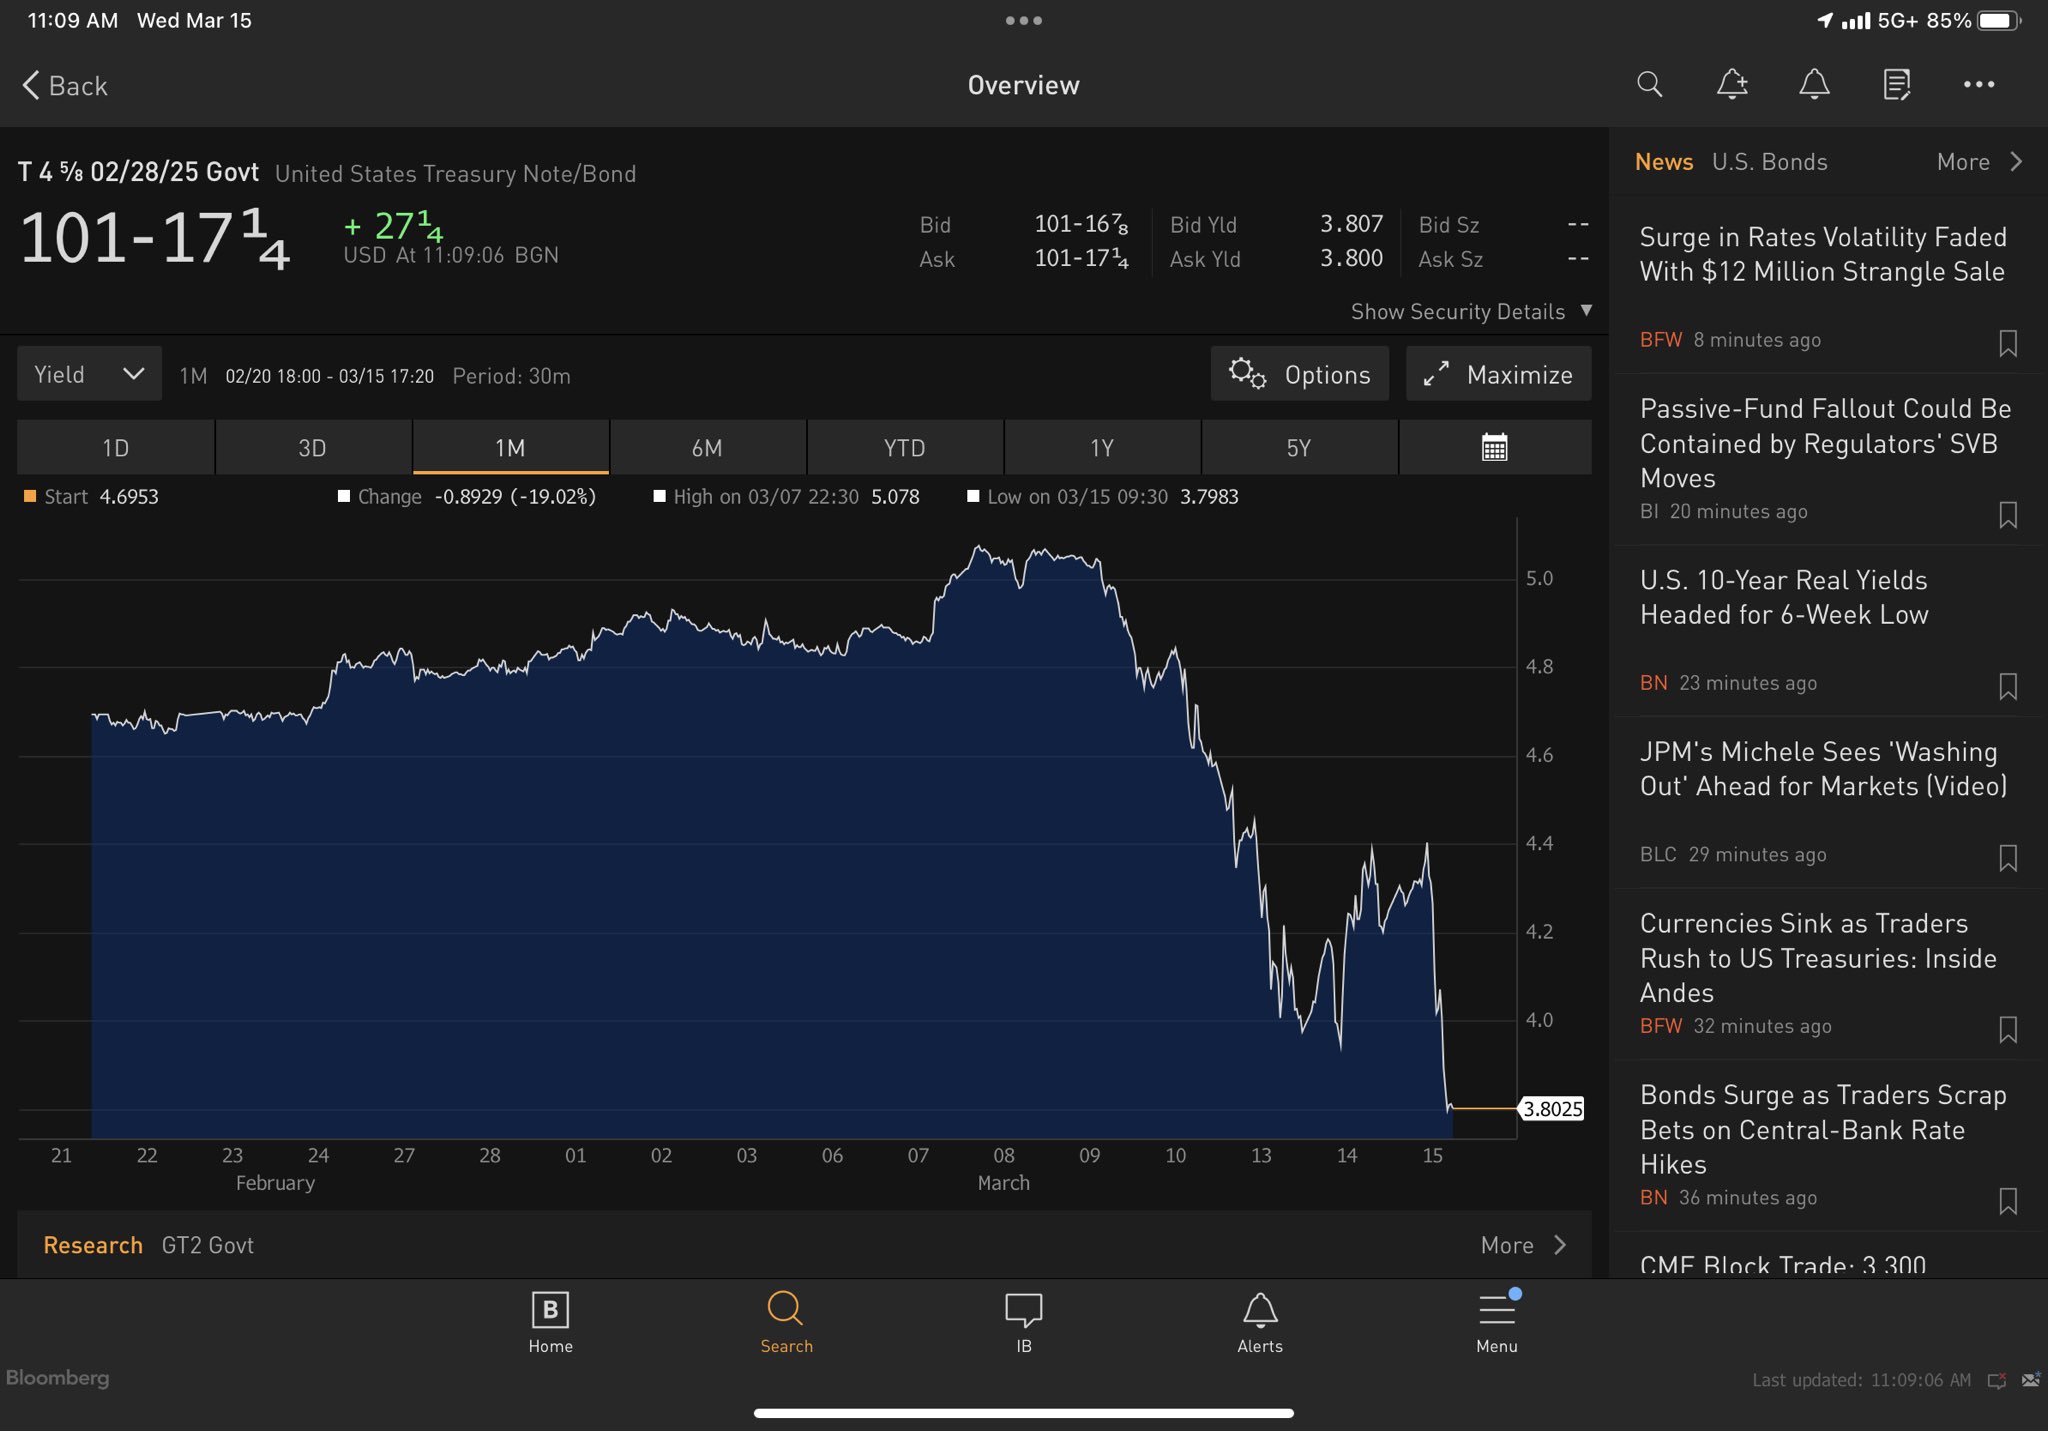Click the Maximize chart button
This screenshot has width=2048, height=1431.
tap(1498, 374)
